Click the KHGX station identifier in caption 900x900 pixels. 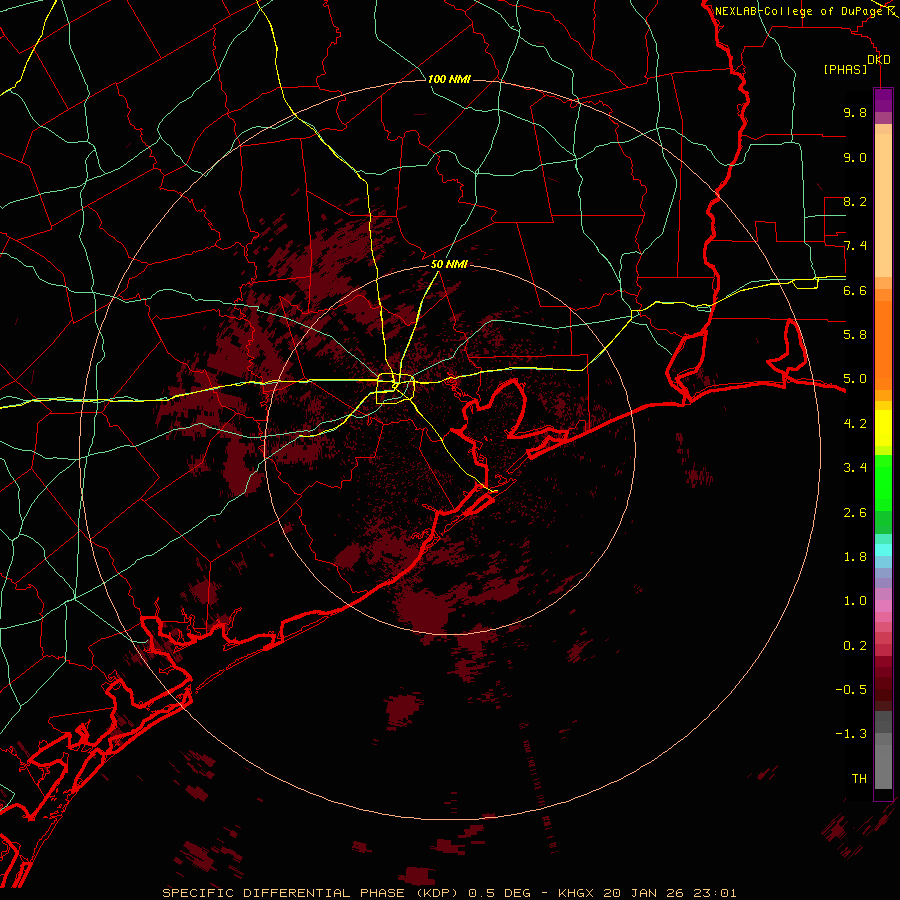[x=577, y=893]
